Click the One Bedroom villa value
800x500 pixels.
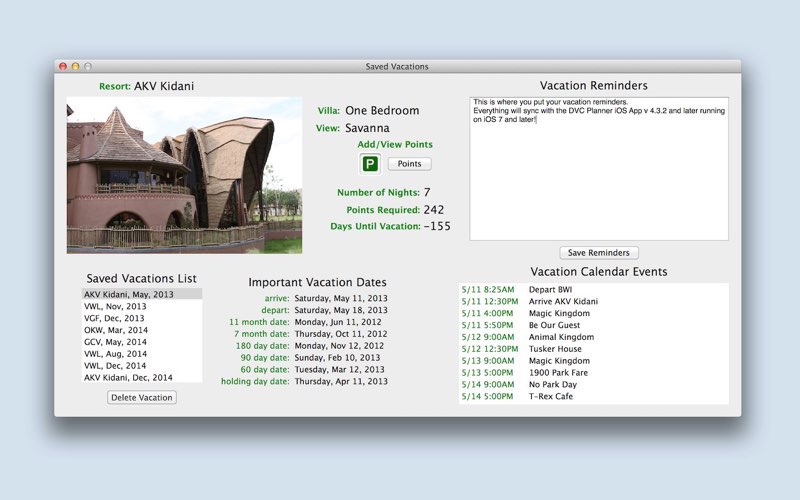pos(382,111)
